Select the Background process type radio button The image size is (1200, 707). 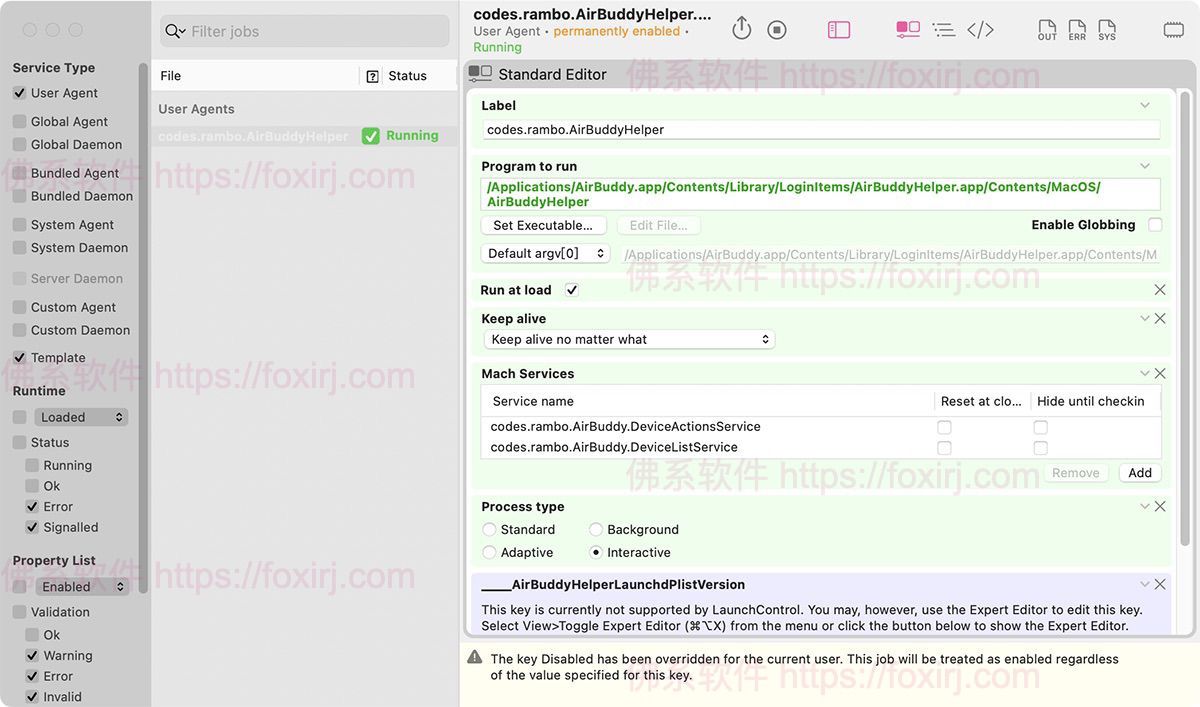point(596,530)
